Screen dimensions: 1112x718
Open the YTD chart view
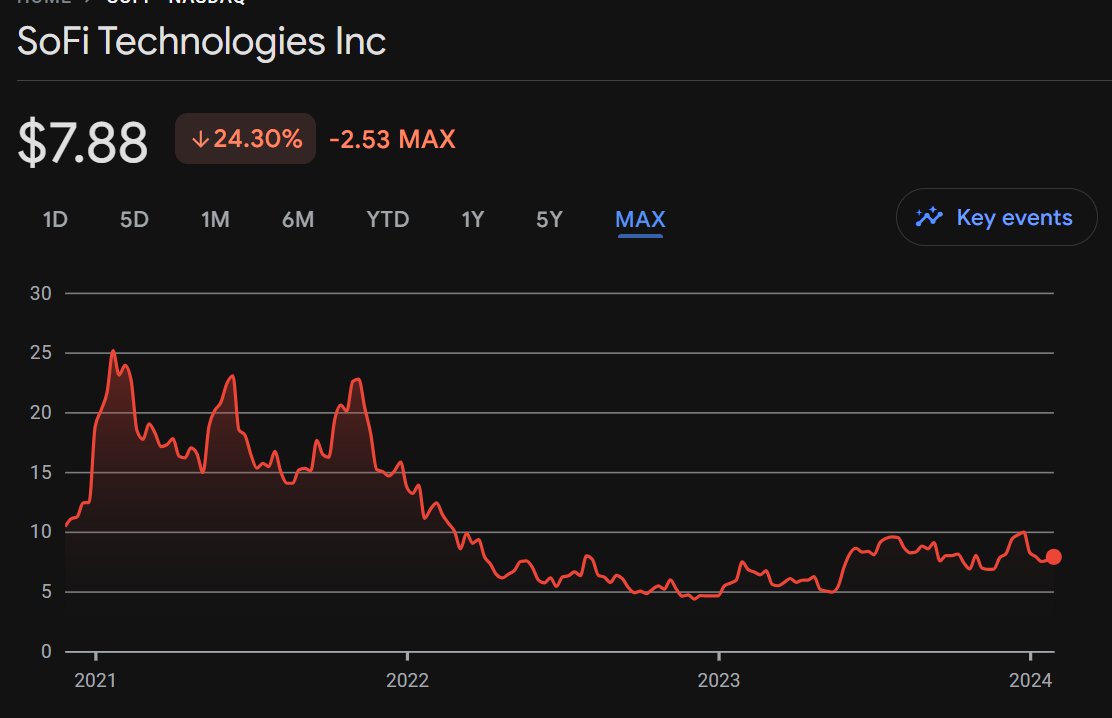(388, 219)
